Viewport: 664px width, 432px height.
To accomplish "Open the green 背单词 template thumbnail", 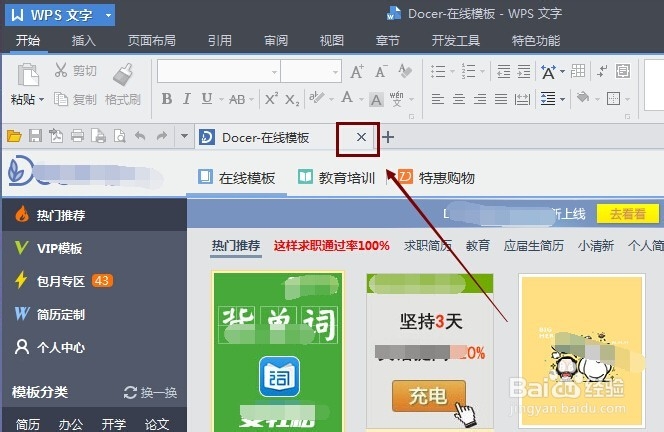I will [x=278, y=352].
